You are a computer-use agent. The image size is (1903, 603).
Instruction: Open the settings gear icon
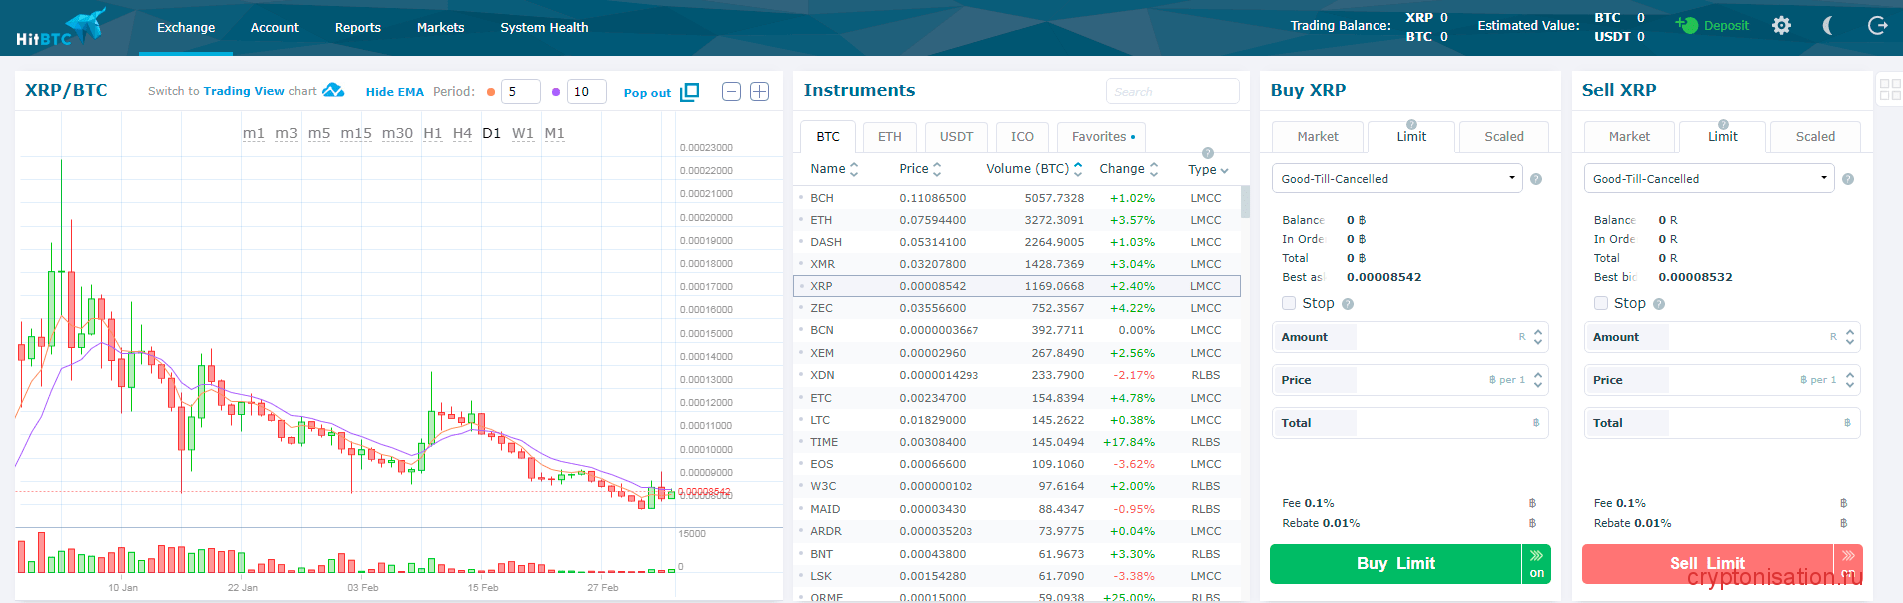pos(1781,26)
